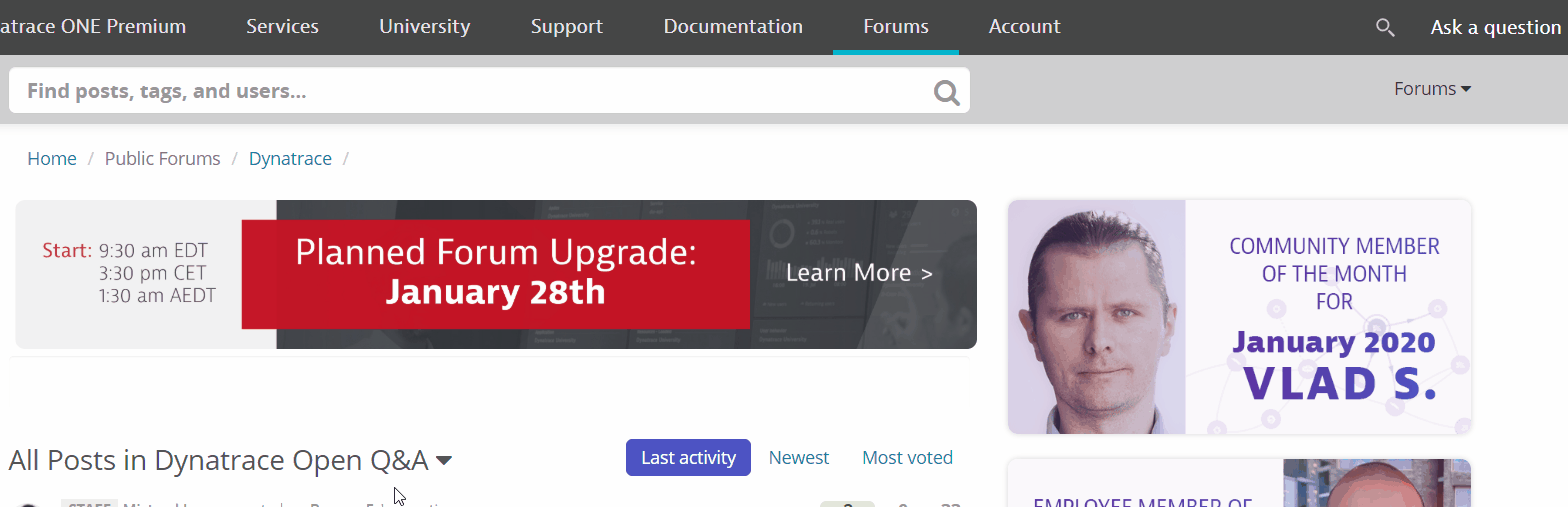Focus the Find posts, tags, and users field
Screen dimensions: 1568x507
point(489,91)
